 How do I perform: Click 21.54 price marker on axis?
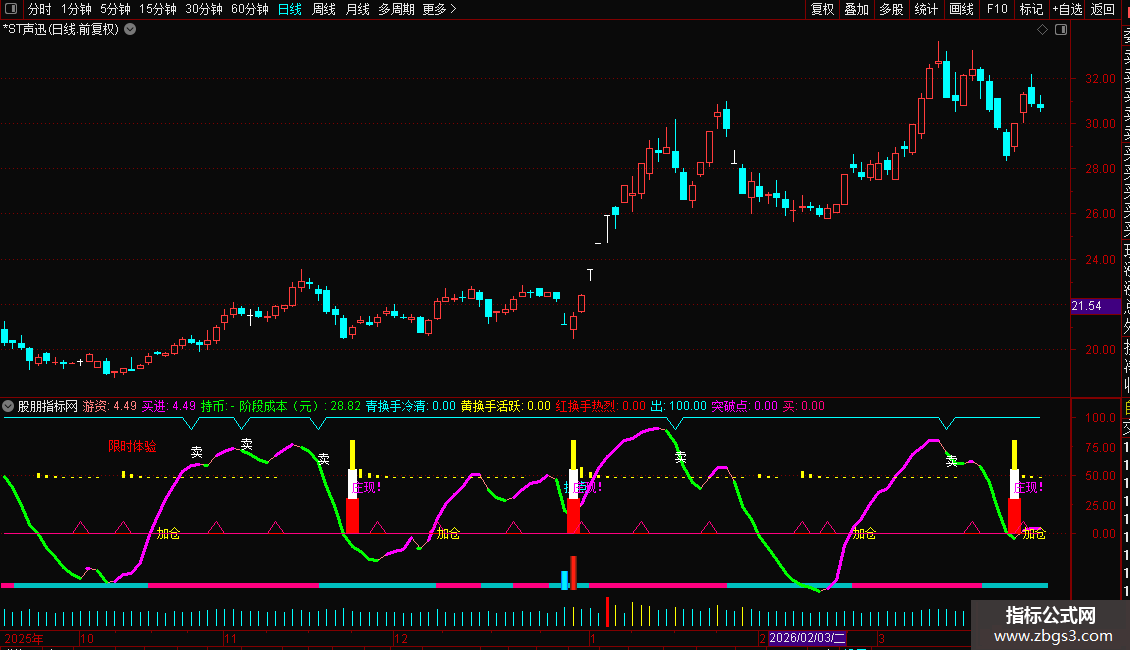coord(1095,306)
